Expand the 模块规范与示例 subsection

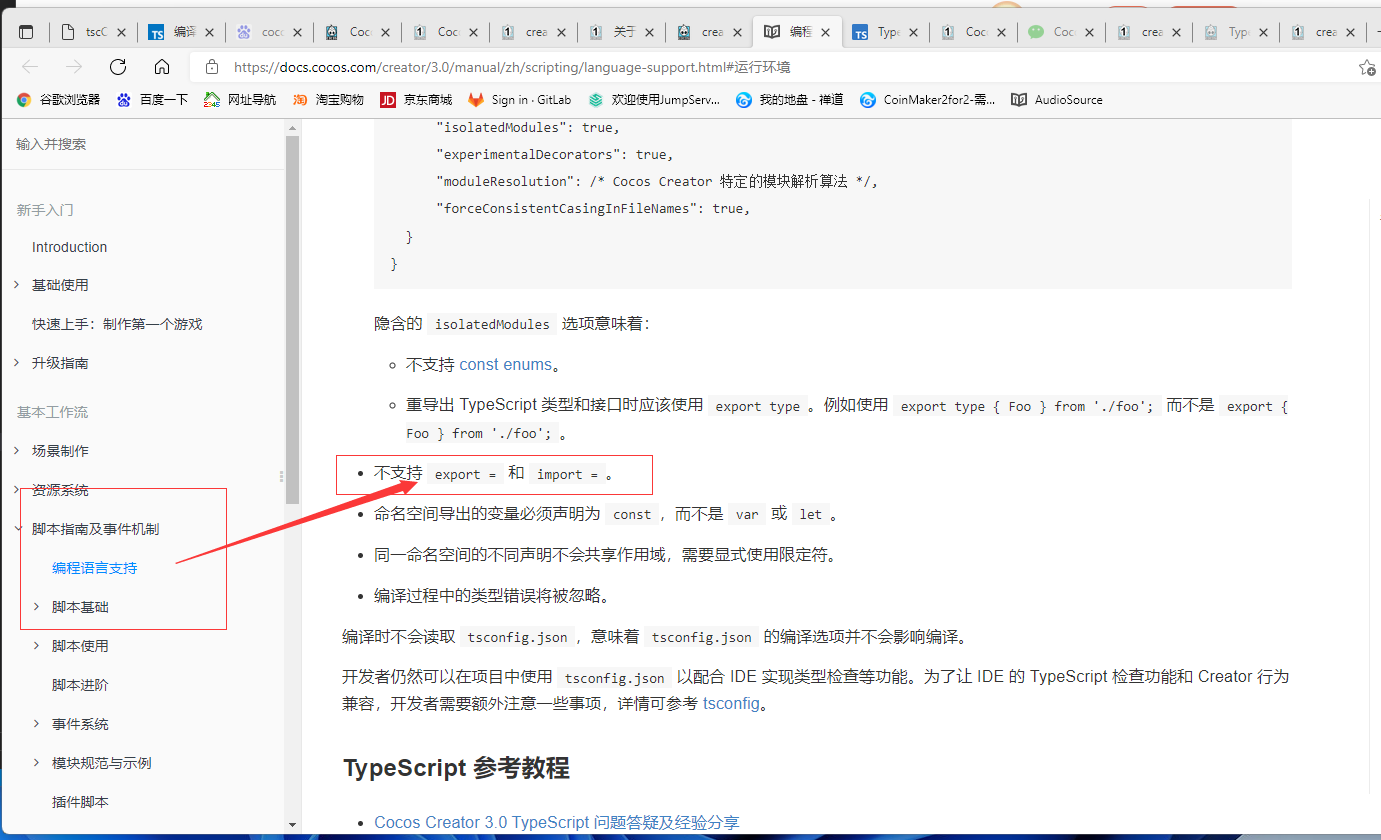pyautogui.click(x=37, y=763)
